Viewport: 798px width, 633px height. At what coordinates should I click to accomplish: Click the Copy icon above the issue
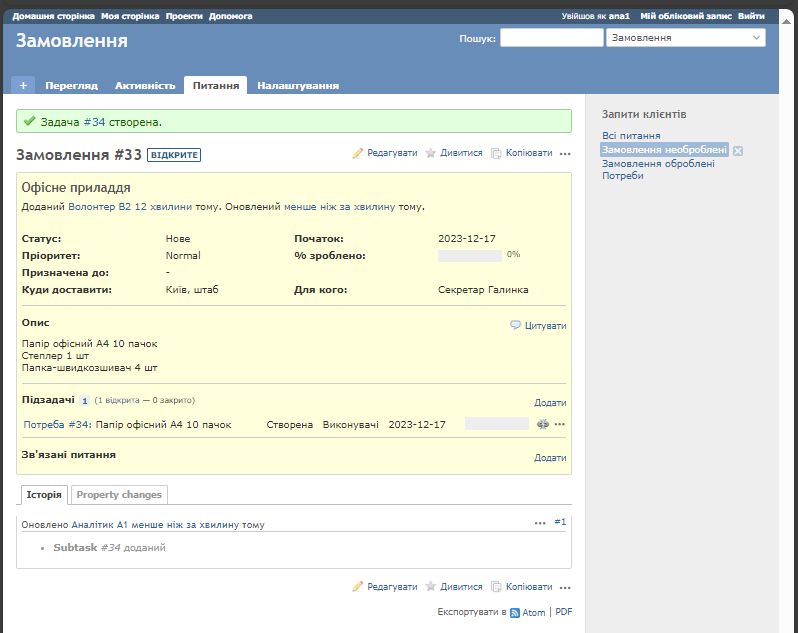(497, 153)
